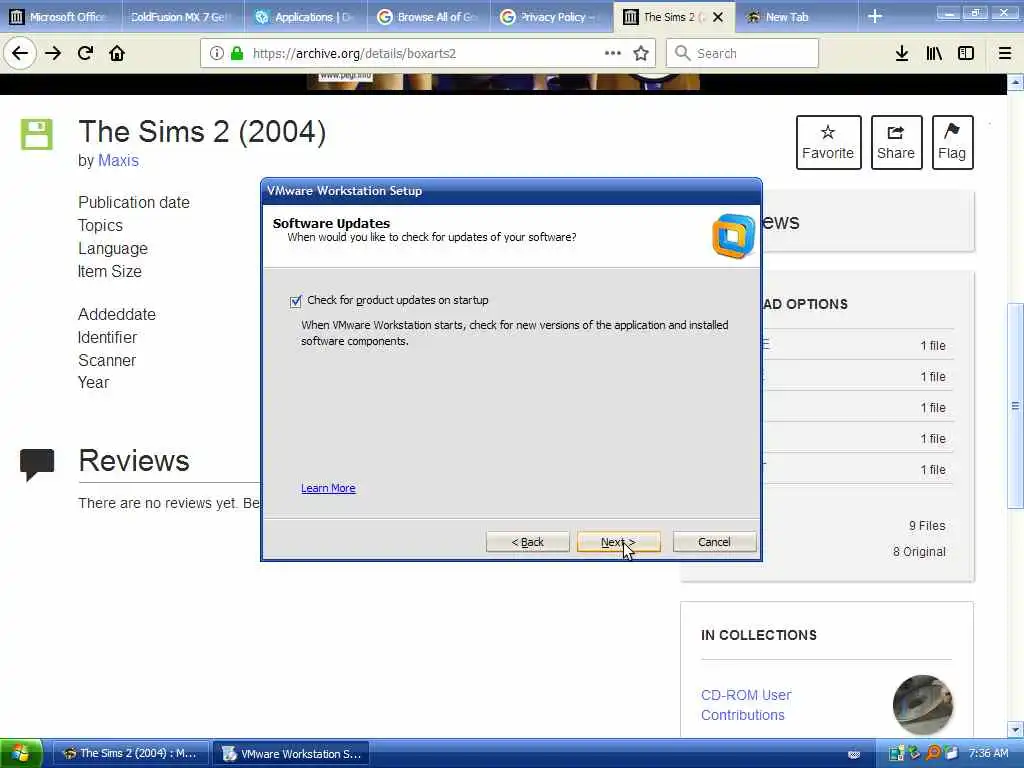The width and height of the screenshot is (1024, 768).
Task: Click the orange search tray icon
Action: click(x=933, y=753)
